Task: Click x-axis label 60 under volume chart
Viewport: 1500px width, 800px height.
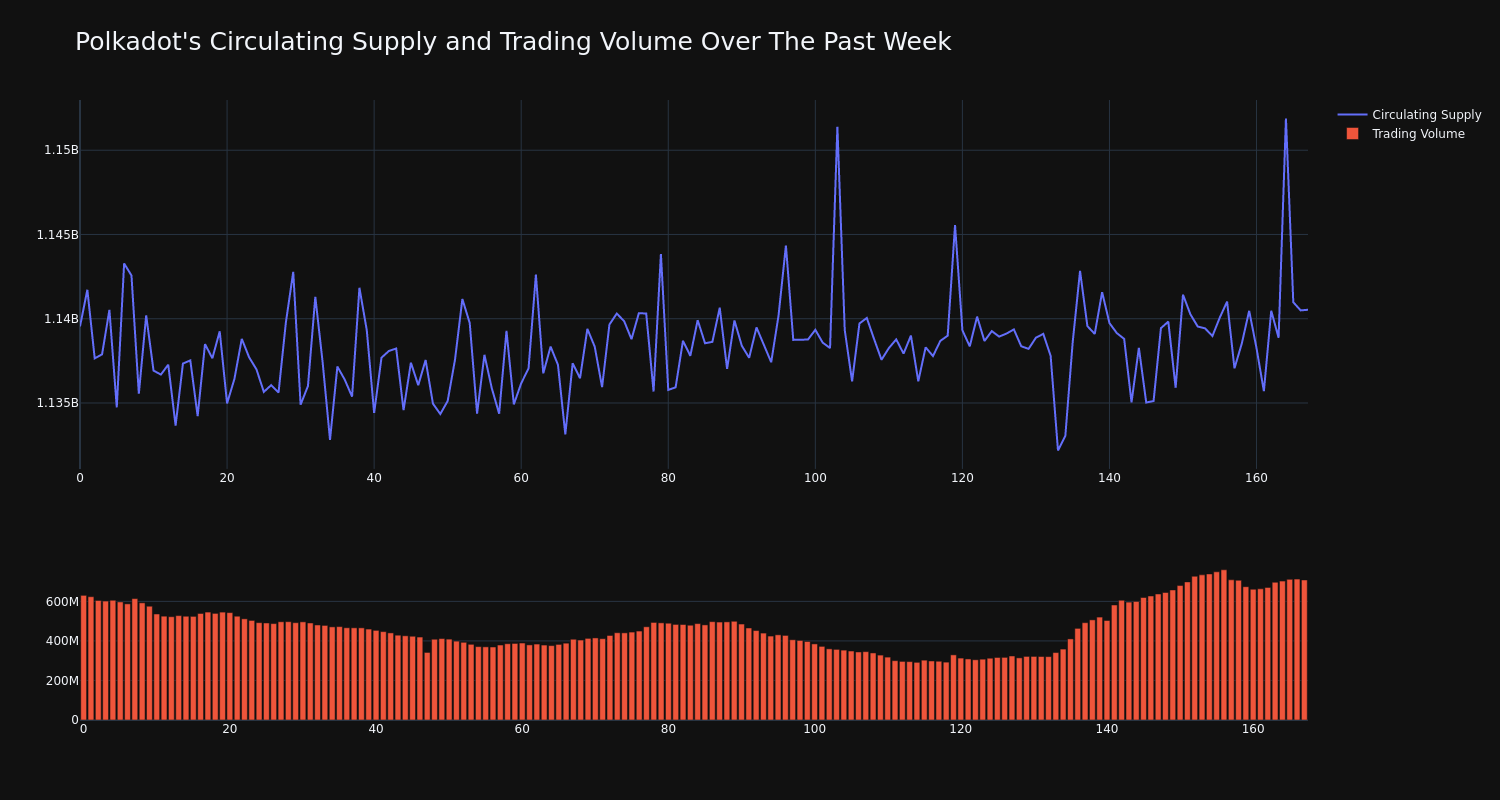Action: coord(522,729)
